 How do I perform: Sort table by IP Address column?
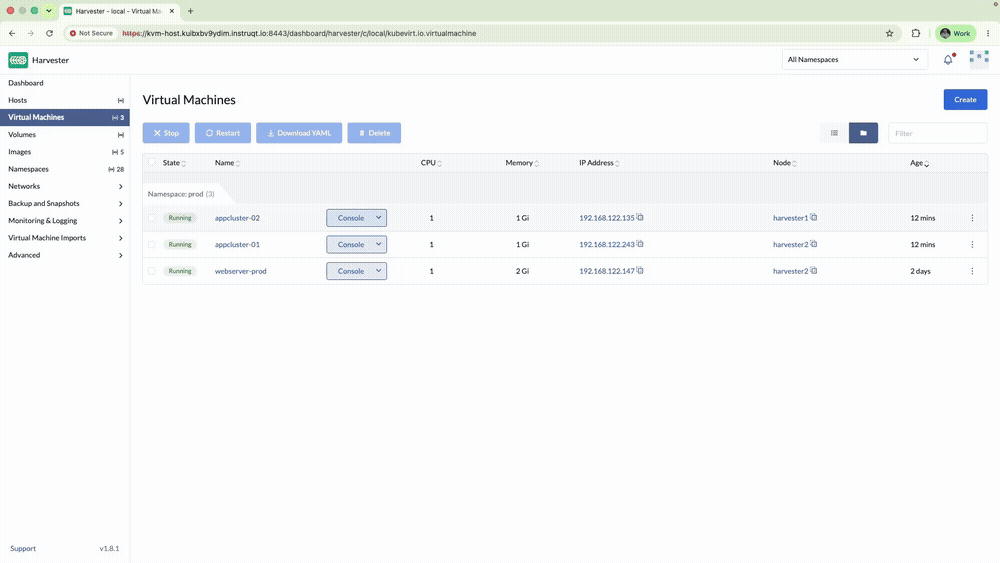[x=599, y=163]
